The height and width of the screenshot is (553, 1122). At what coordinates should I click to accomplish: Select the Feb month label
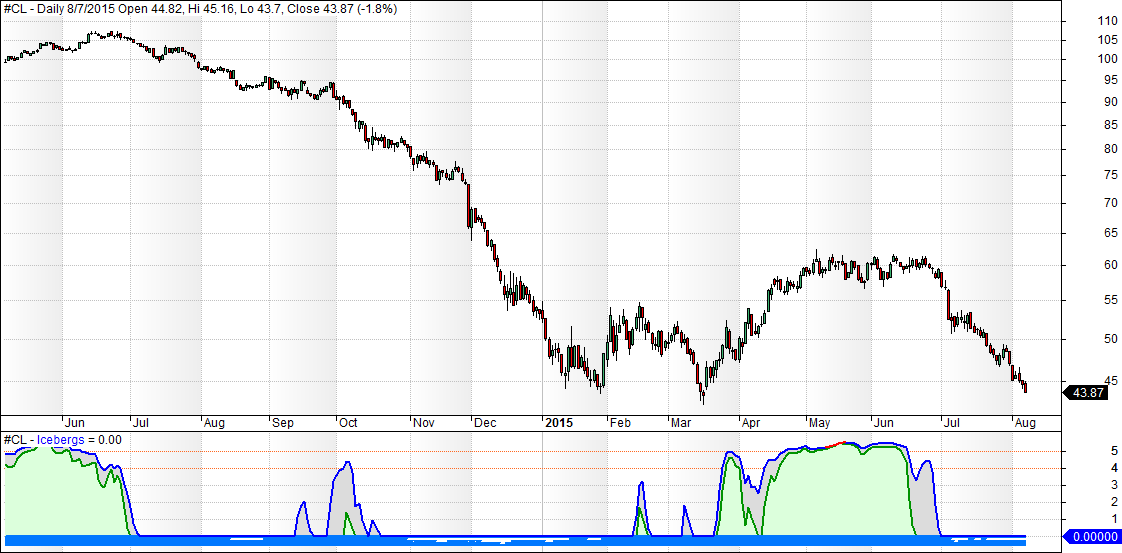click(621, 423)
